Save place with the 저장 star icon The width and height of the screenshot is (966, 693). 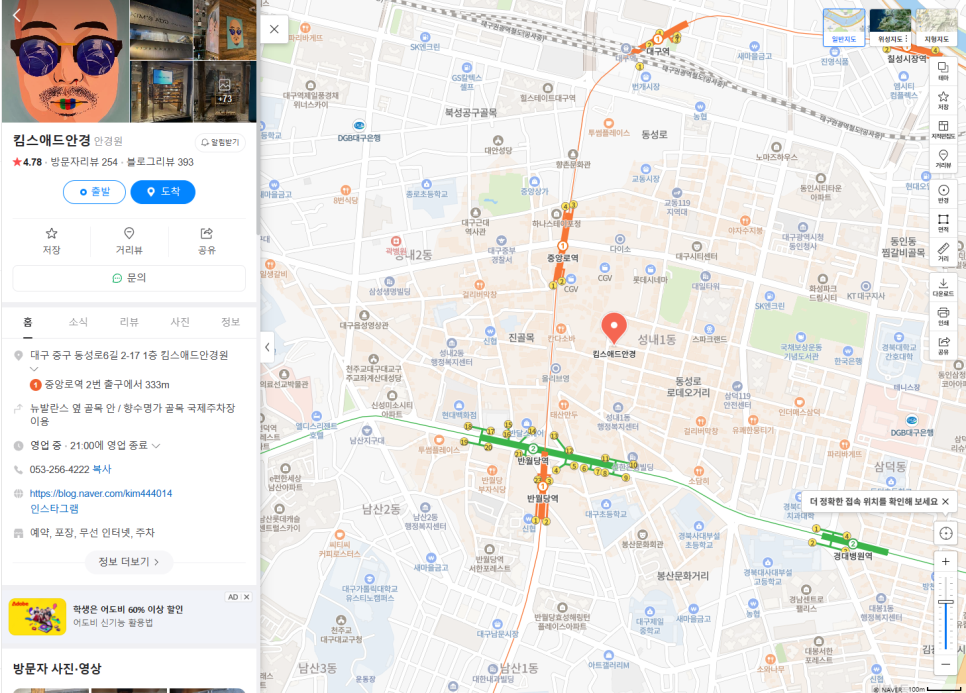[x=52, y=240]
